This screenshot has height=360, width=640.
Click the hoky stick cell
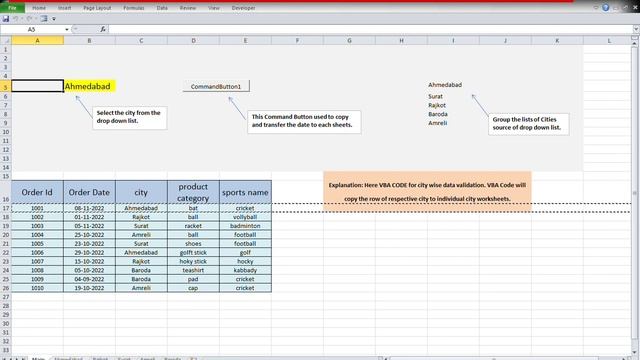click(193, 261)
